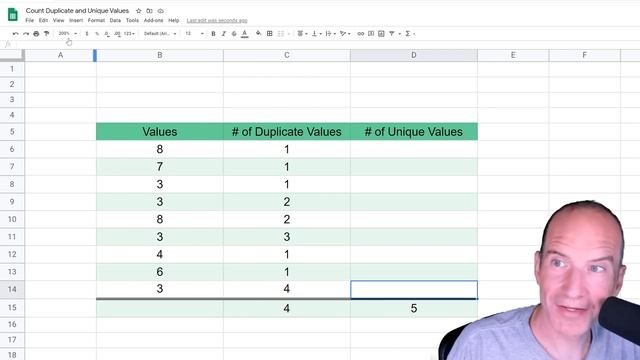Open the Format menu
The height and width of the screenshot is (360, 640).
click(x=96, y=20)
